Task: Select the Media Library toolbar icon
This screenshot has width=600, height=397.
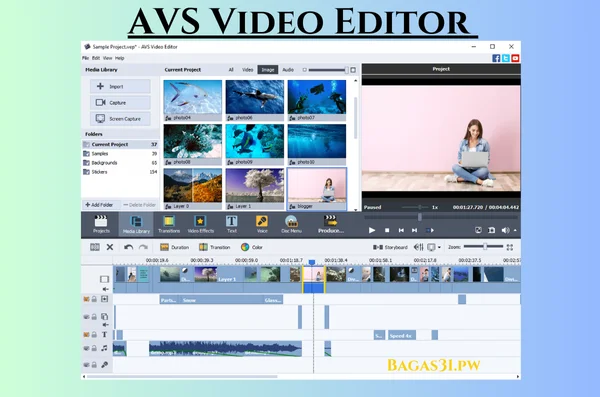Action: pyautogui.click(x=136, y=224)
